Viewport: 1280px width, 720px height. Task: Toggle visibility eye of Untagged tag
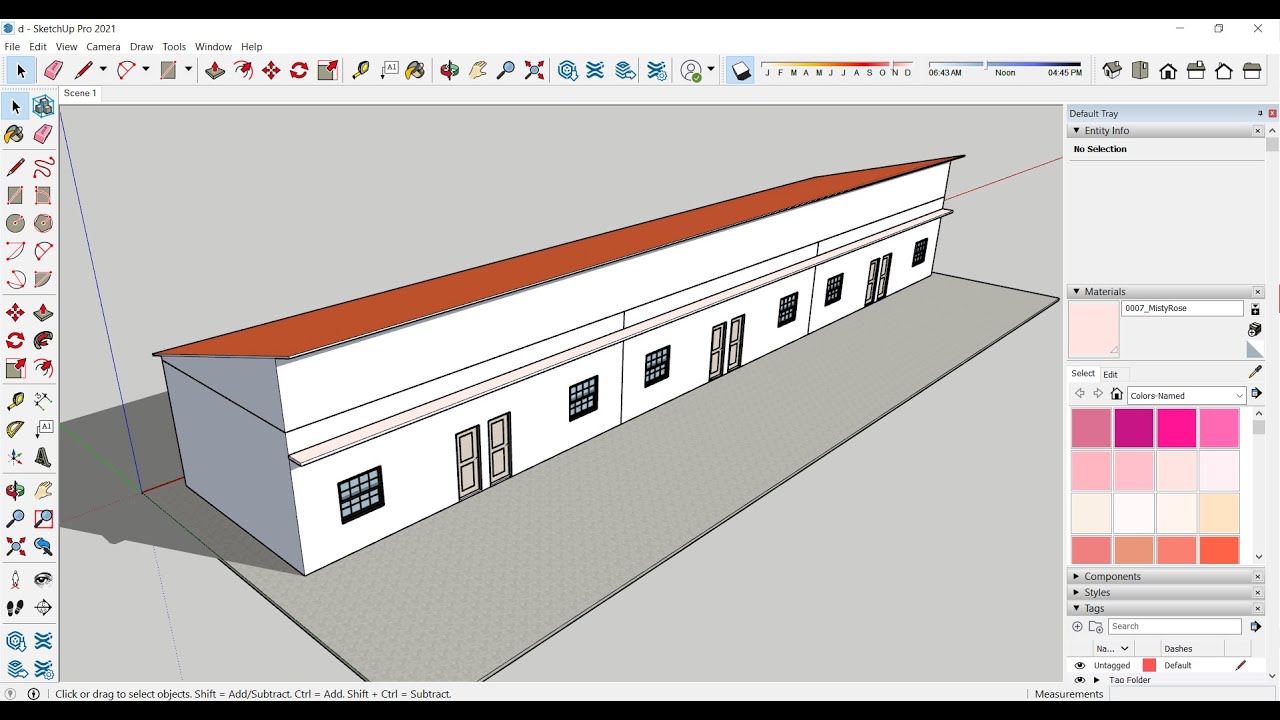[x=1079, y=665]
